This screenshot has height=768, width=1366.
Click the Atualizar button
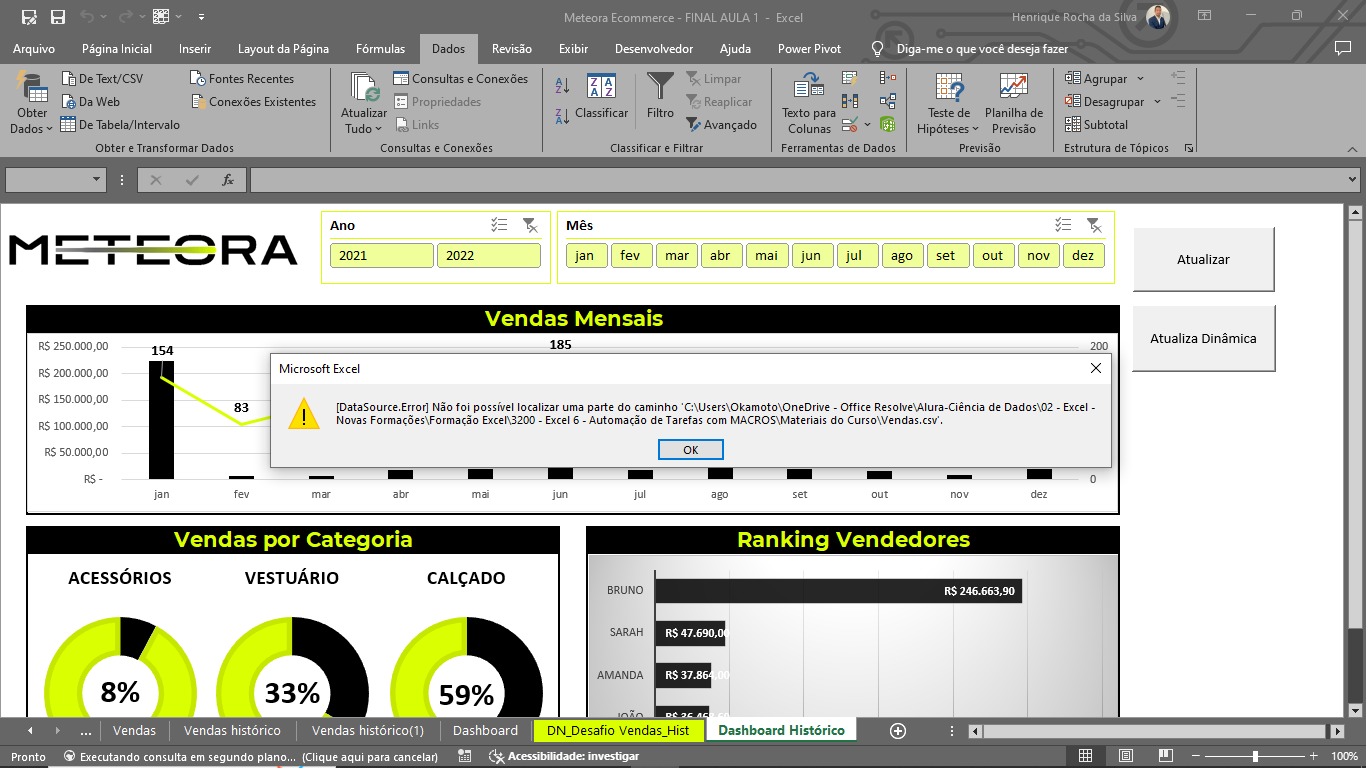(x=1204, y=259)
